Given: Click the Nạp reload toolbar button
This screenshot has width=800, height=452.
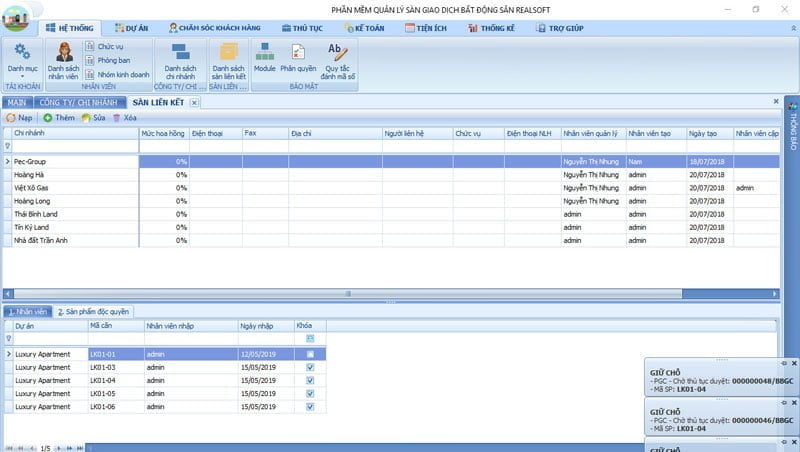Looking at the screenshot, I should pyautogui.click(x=19, y=117).
